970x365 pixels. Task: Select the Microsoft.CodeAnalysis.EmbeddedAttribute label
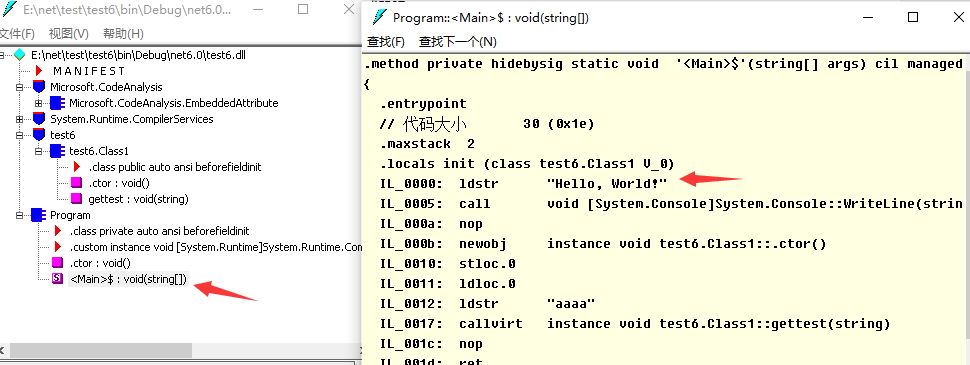tap(174, 103)
